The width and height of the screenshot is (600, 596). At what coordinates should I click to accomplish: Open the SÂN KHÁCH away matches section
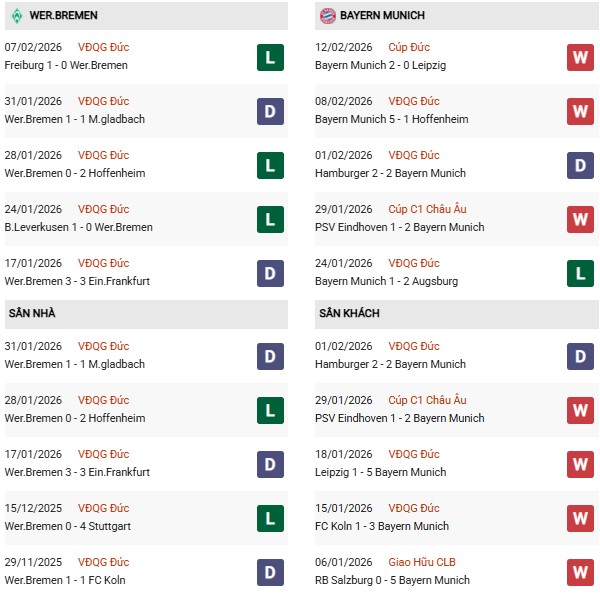click(347, 314)
